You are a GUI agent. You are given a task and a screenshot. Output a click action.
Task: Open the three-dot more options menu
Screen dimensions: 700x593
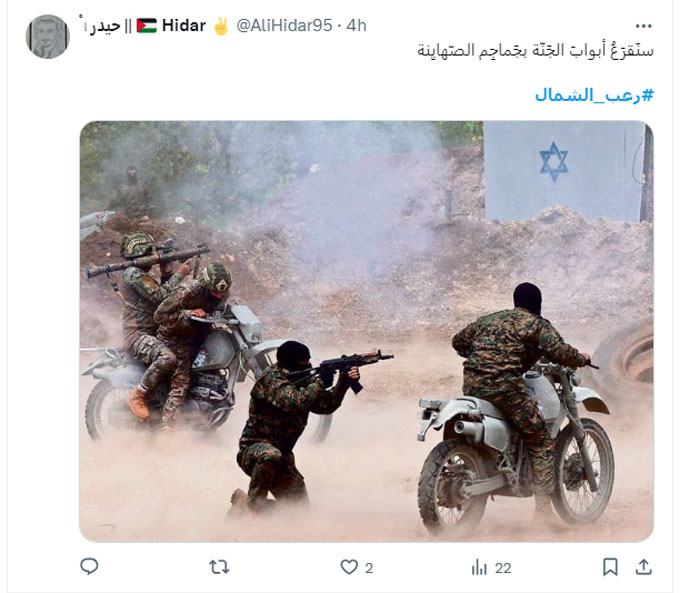tap(643, 26)
